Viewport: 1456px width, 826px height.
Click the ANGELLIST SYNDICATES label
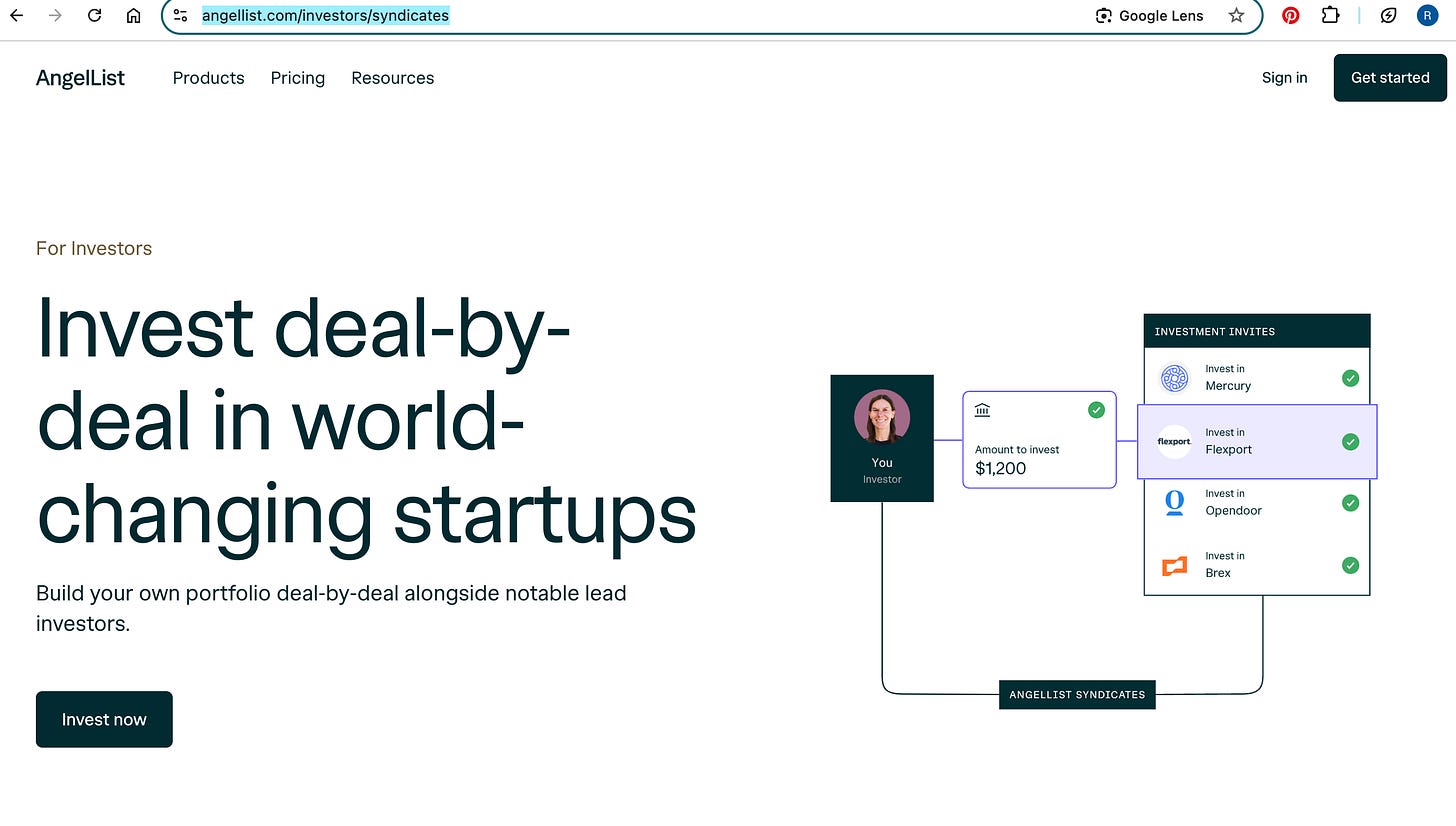(x=1077, y=694)
